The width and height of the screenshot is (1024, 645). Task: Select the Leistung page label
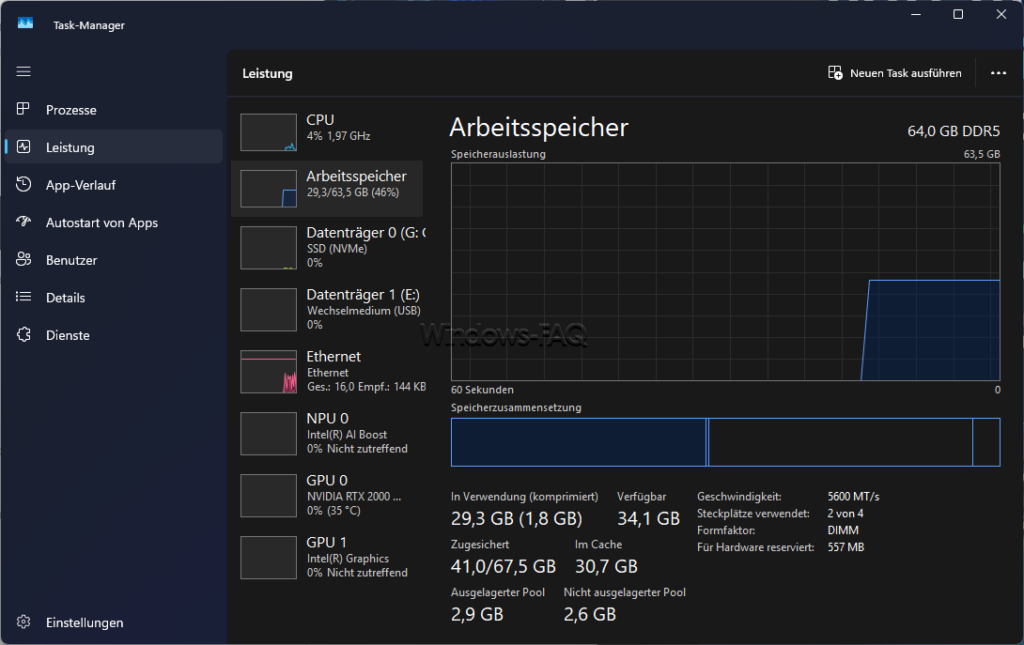click(x=70, y=148)
